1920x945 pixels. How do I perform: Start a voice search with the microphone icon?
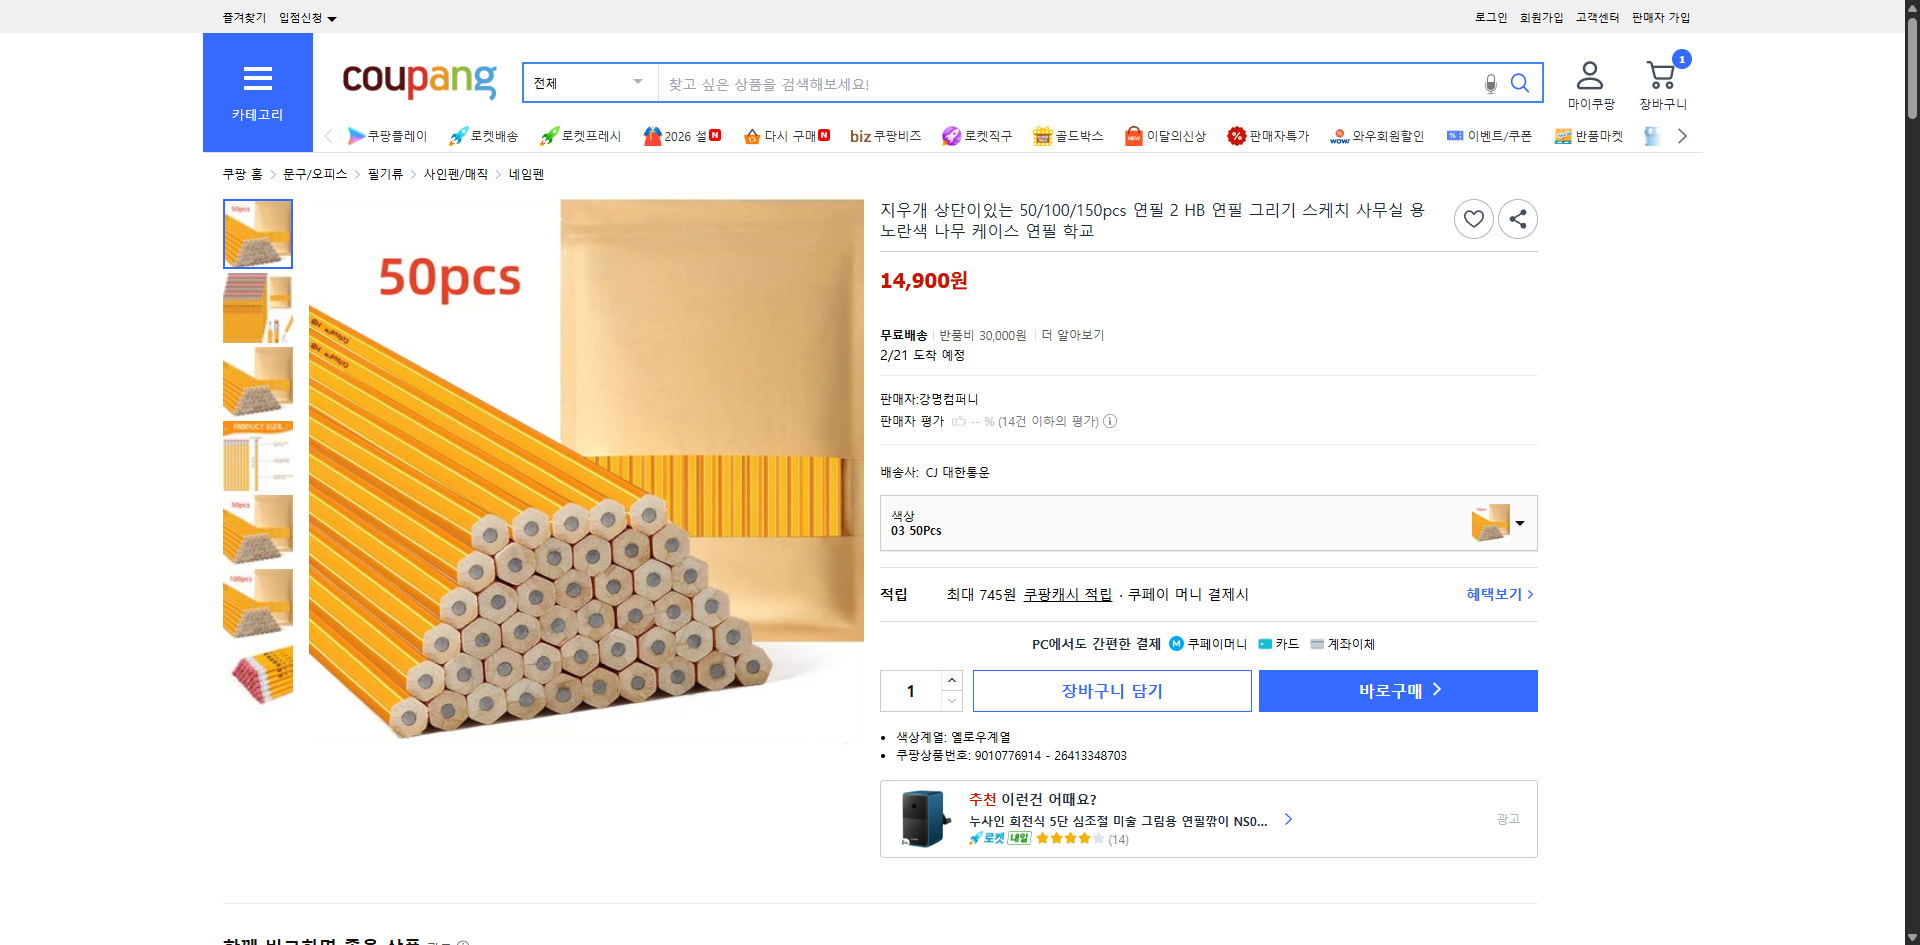point(1490,83)
